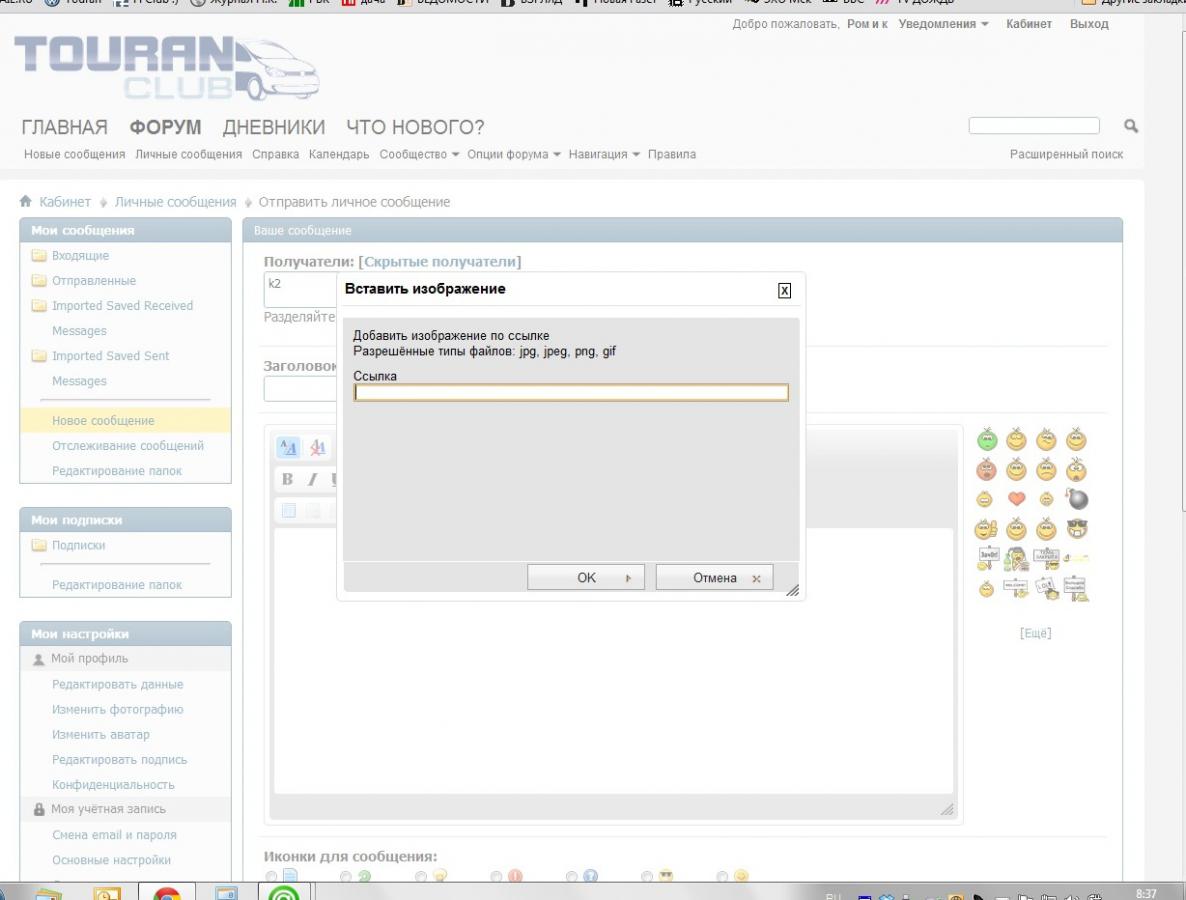1186x900 pixels.
Task: Click the Ссылка URL input field
Action: pyautogui.click(x=571, y=393)
